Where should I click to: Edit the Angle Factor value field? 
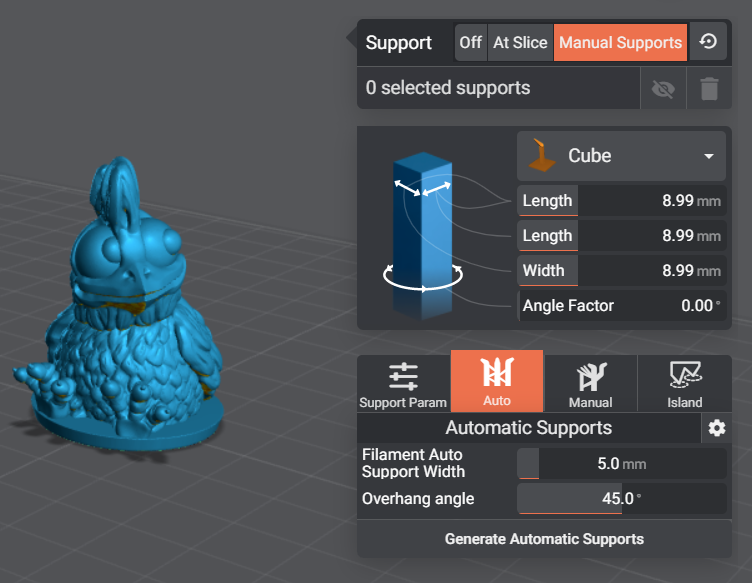[650, 305]
